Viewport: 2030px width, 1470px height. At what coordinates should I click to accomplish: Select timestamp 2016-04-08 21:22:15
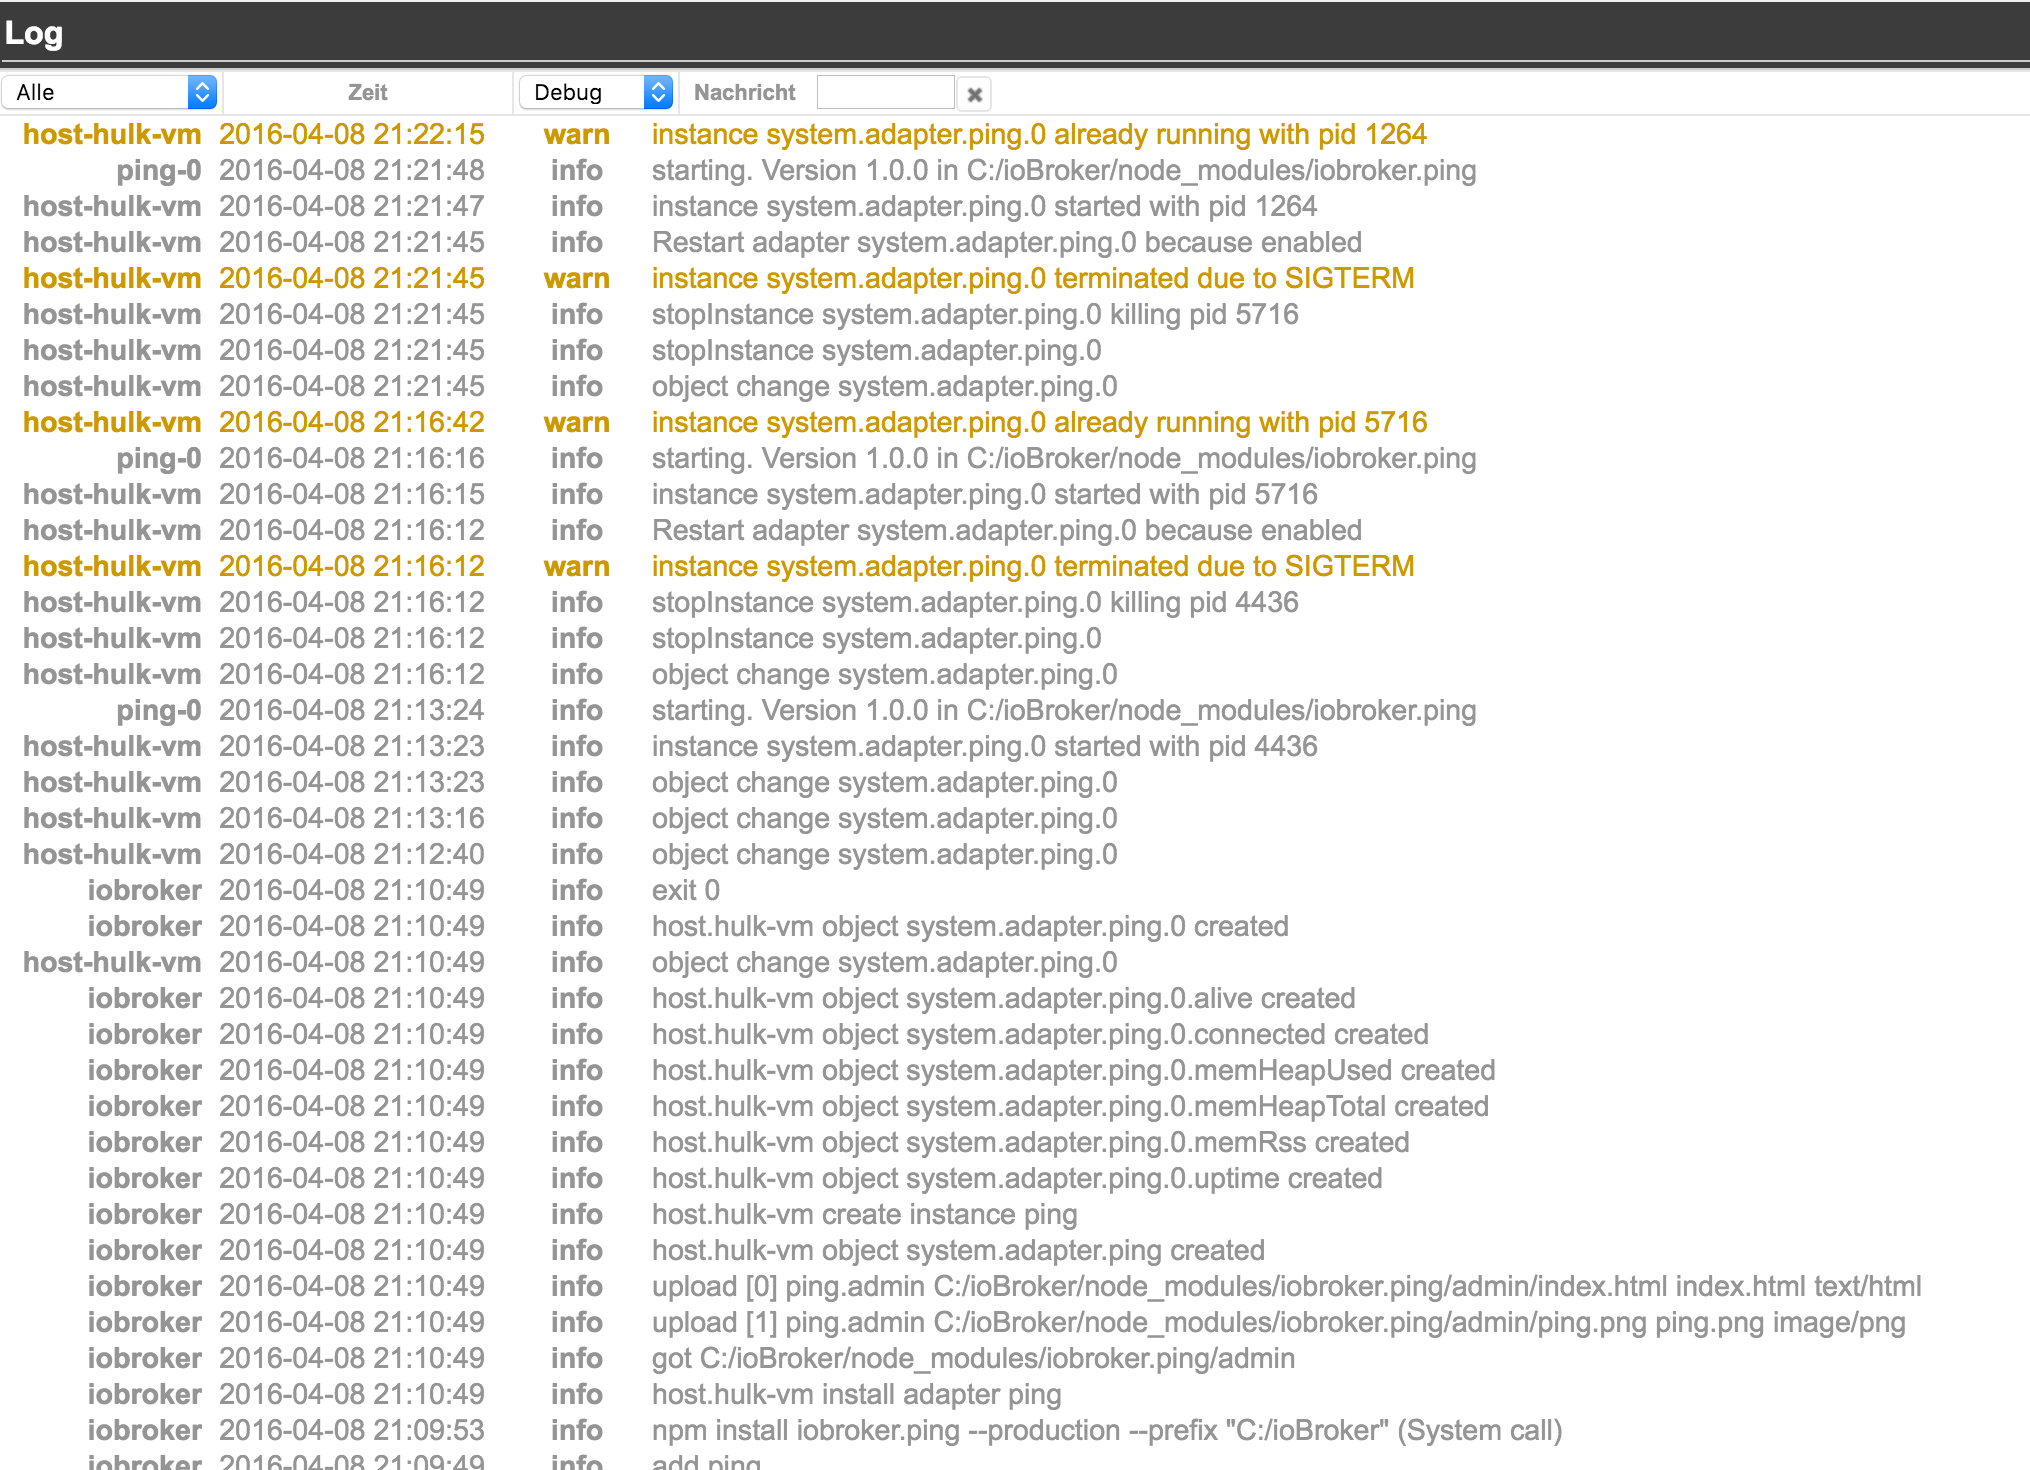click(x=352, y=134)
